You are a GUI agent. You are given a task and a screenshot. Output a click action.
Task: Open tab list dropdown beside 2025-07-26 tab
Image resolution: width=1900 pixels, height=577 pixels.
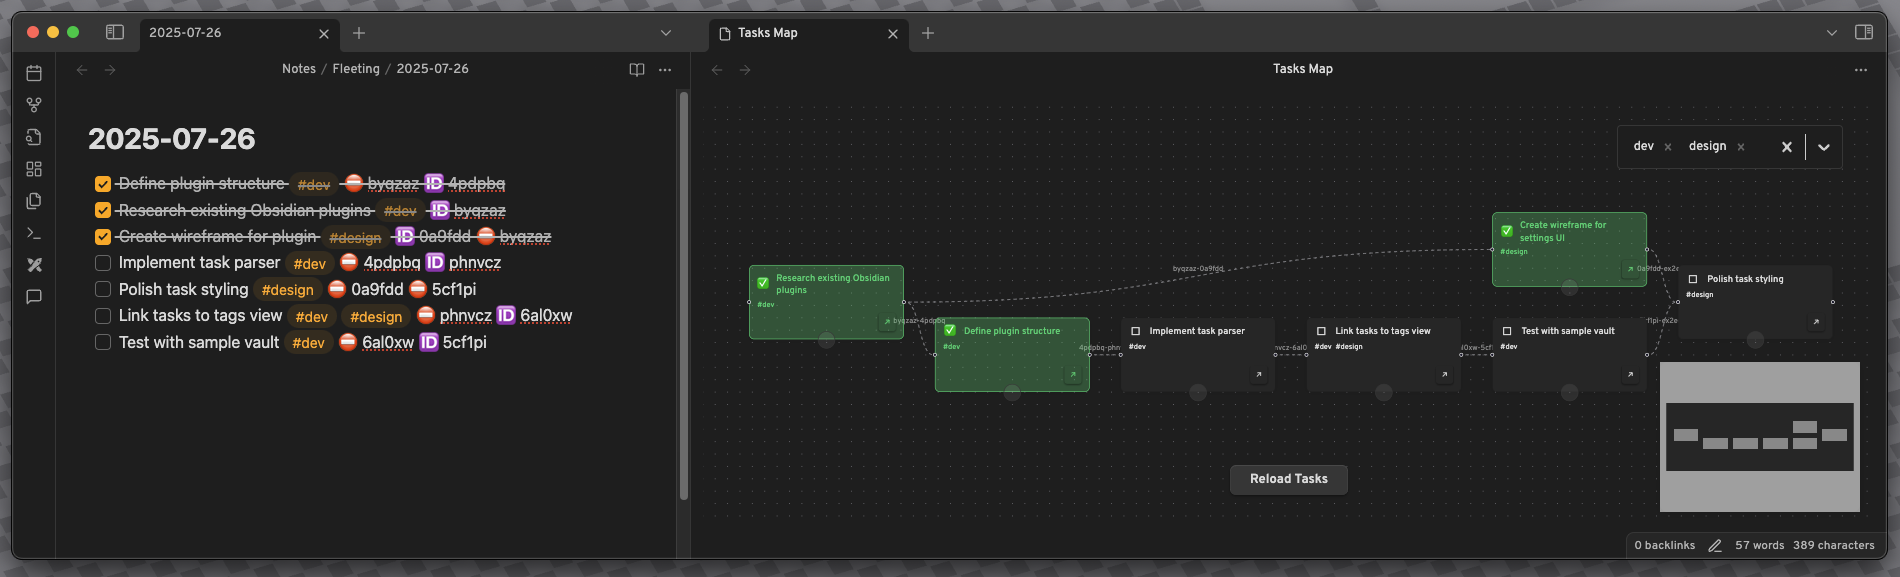(x=666, y=33)
